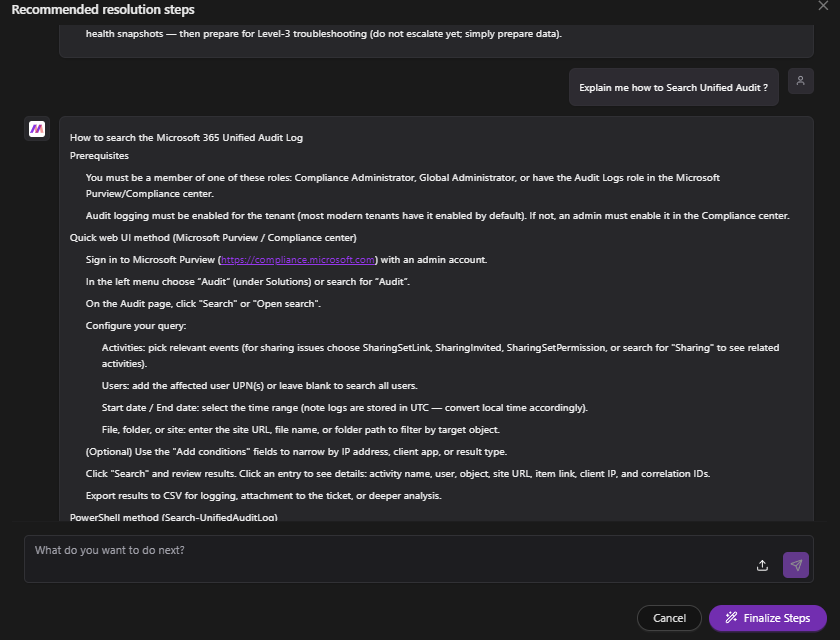Click the 'Recommended resolution steps' title

pyautogui.click(x=103, y=10)
